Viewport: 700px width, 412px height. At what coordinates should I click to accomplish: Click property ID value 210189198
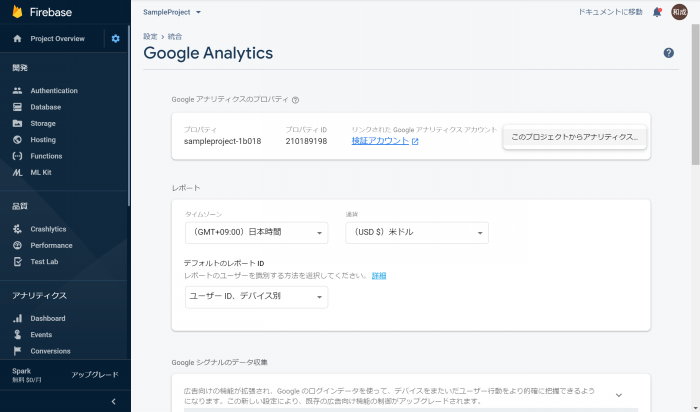306,141
